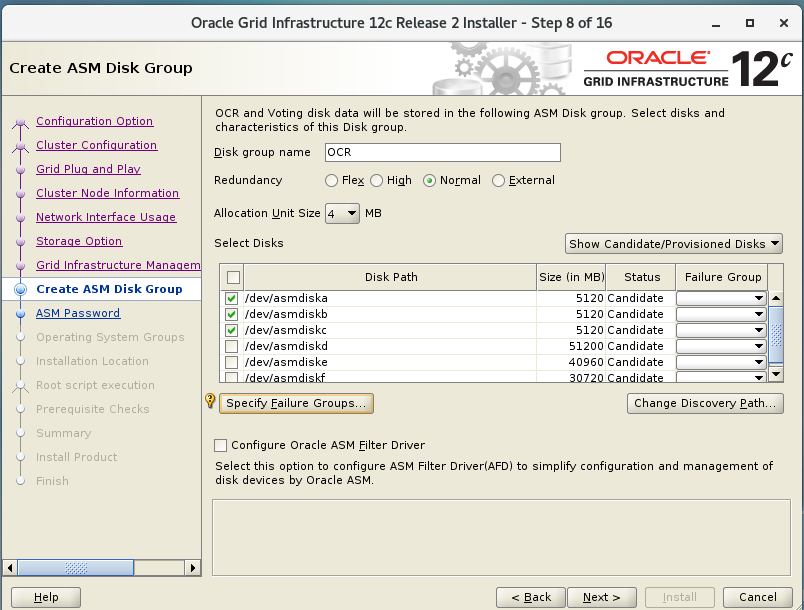
Task: Select the Create ASM Disk Group step
Action: pyautogui.click(x=109, y=289)
